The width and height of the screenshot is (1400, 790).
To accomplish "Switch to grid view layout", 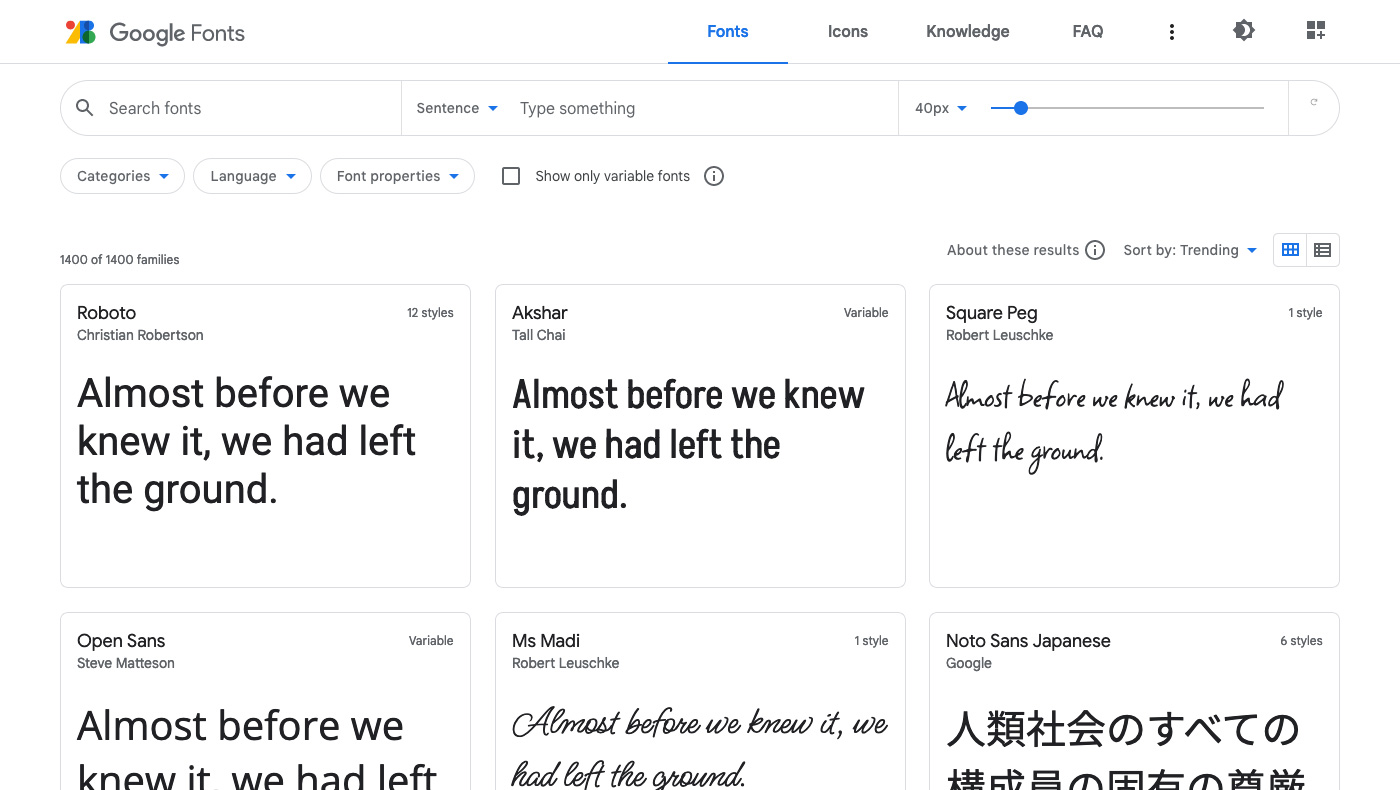I will click(x=1290, y=250).
